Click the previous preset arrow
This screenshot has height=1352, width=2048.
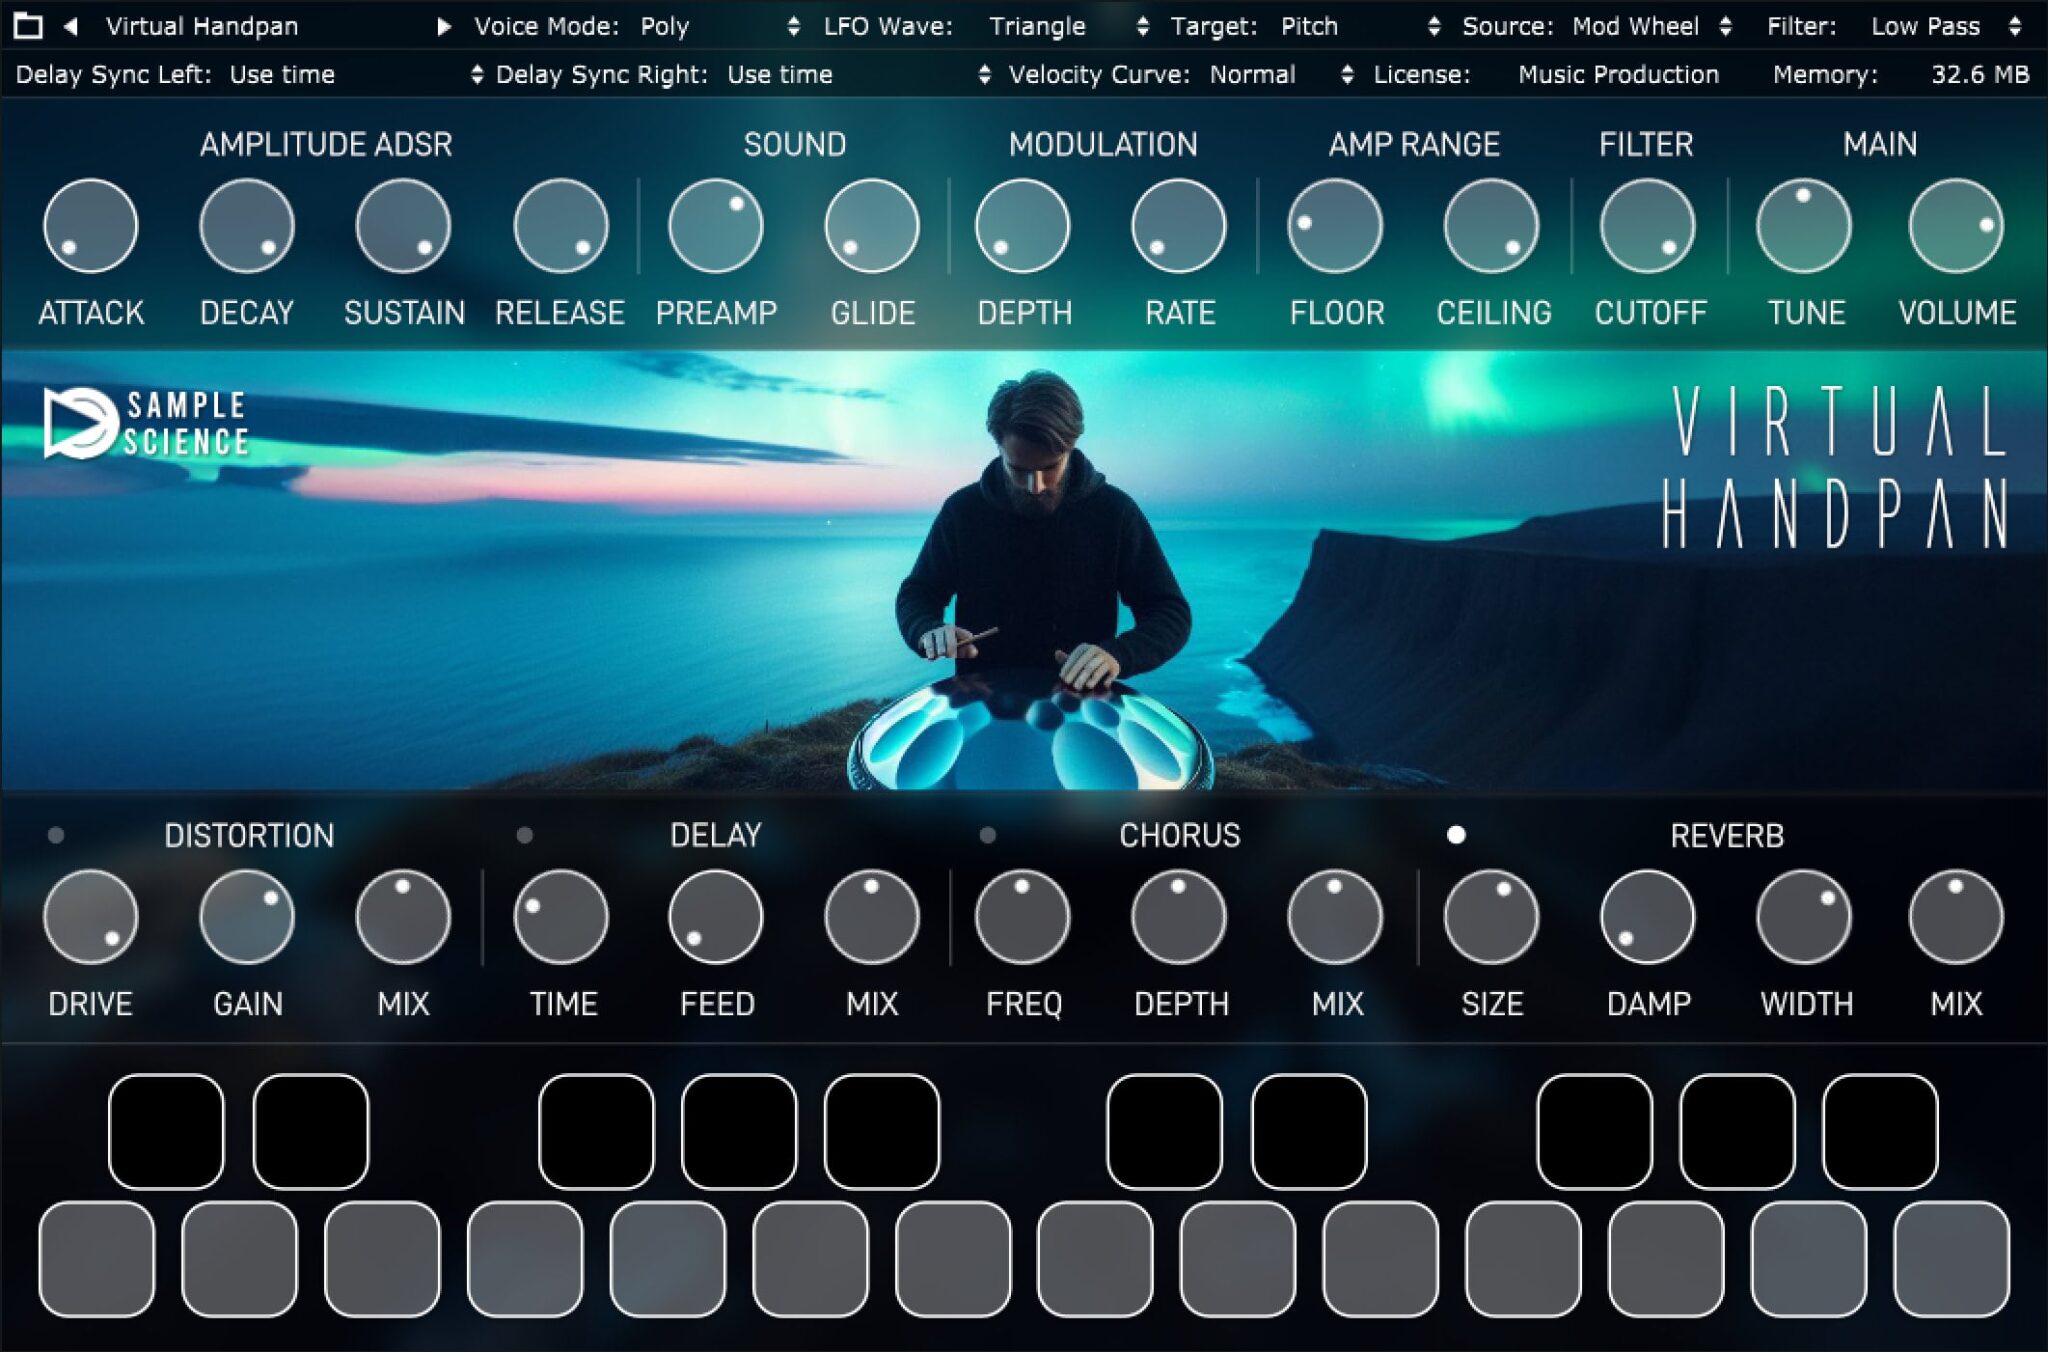70,26
